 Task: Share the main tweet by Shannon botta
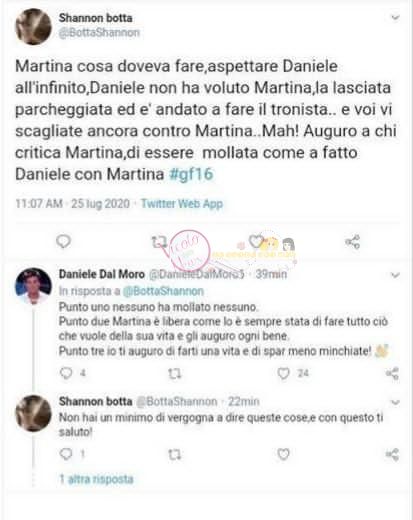352,241
